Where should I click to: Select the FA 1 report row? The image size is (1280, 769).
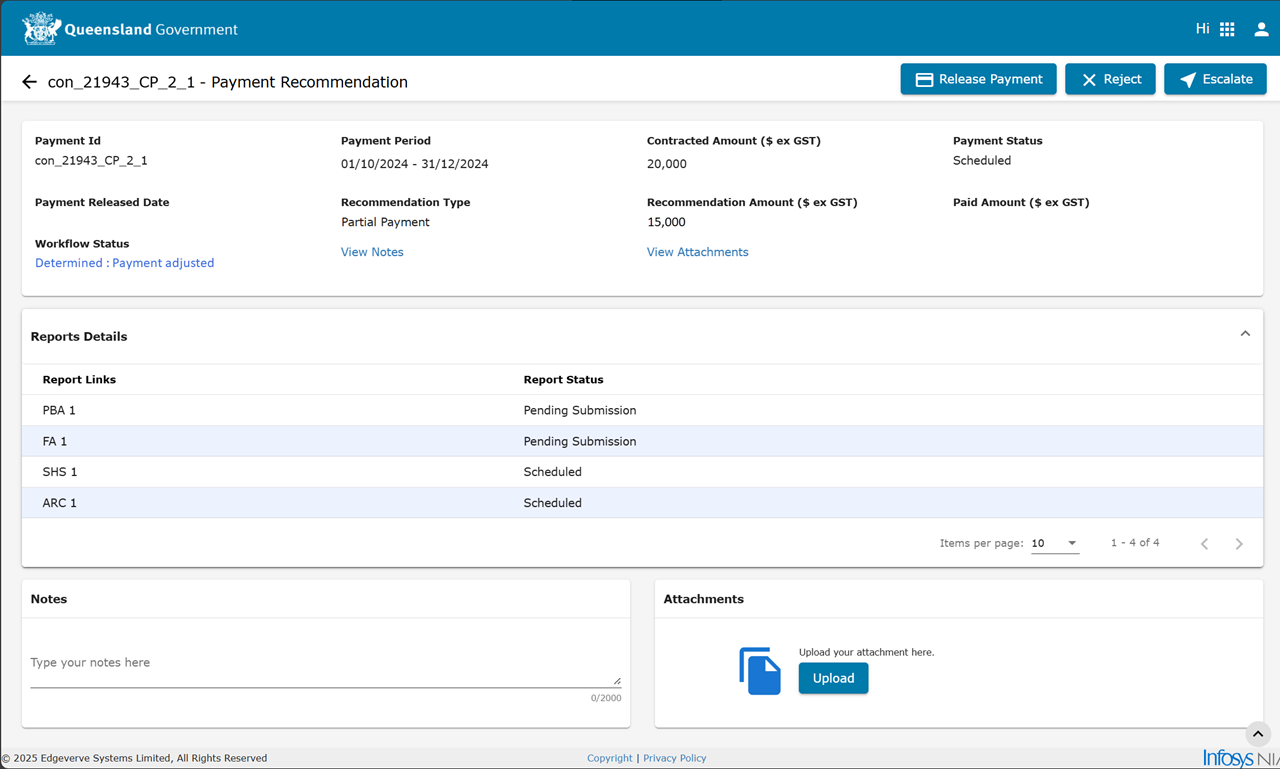point(642,441)
